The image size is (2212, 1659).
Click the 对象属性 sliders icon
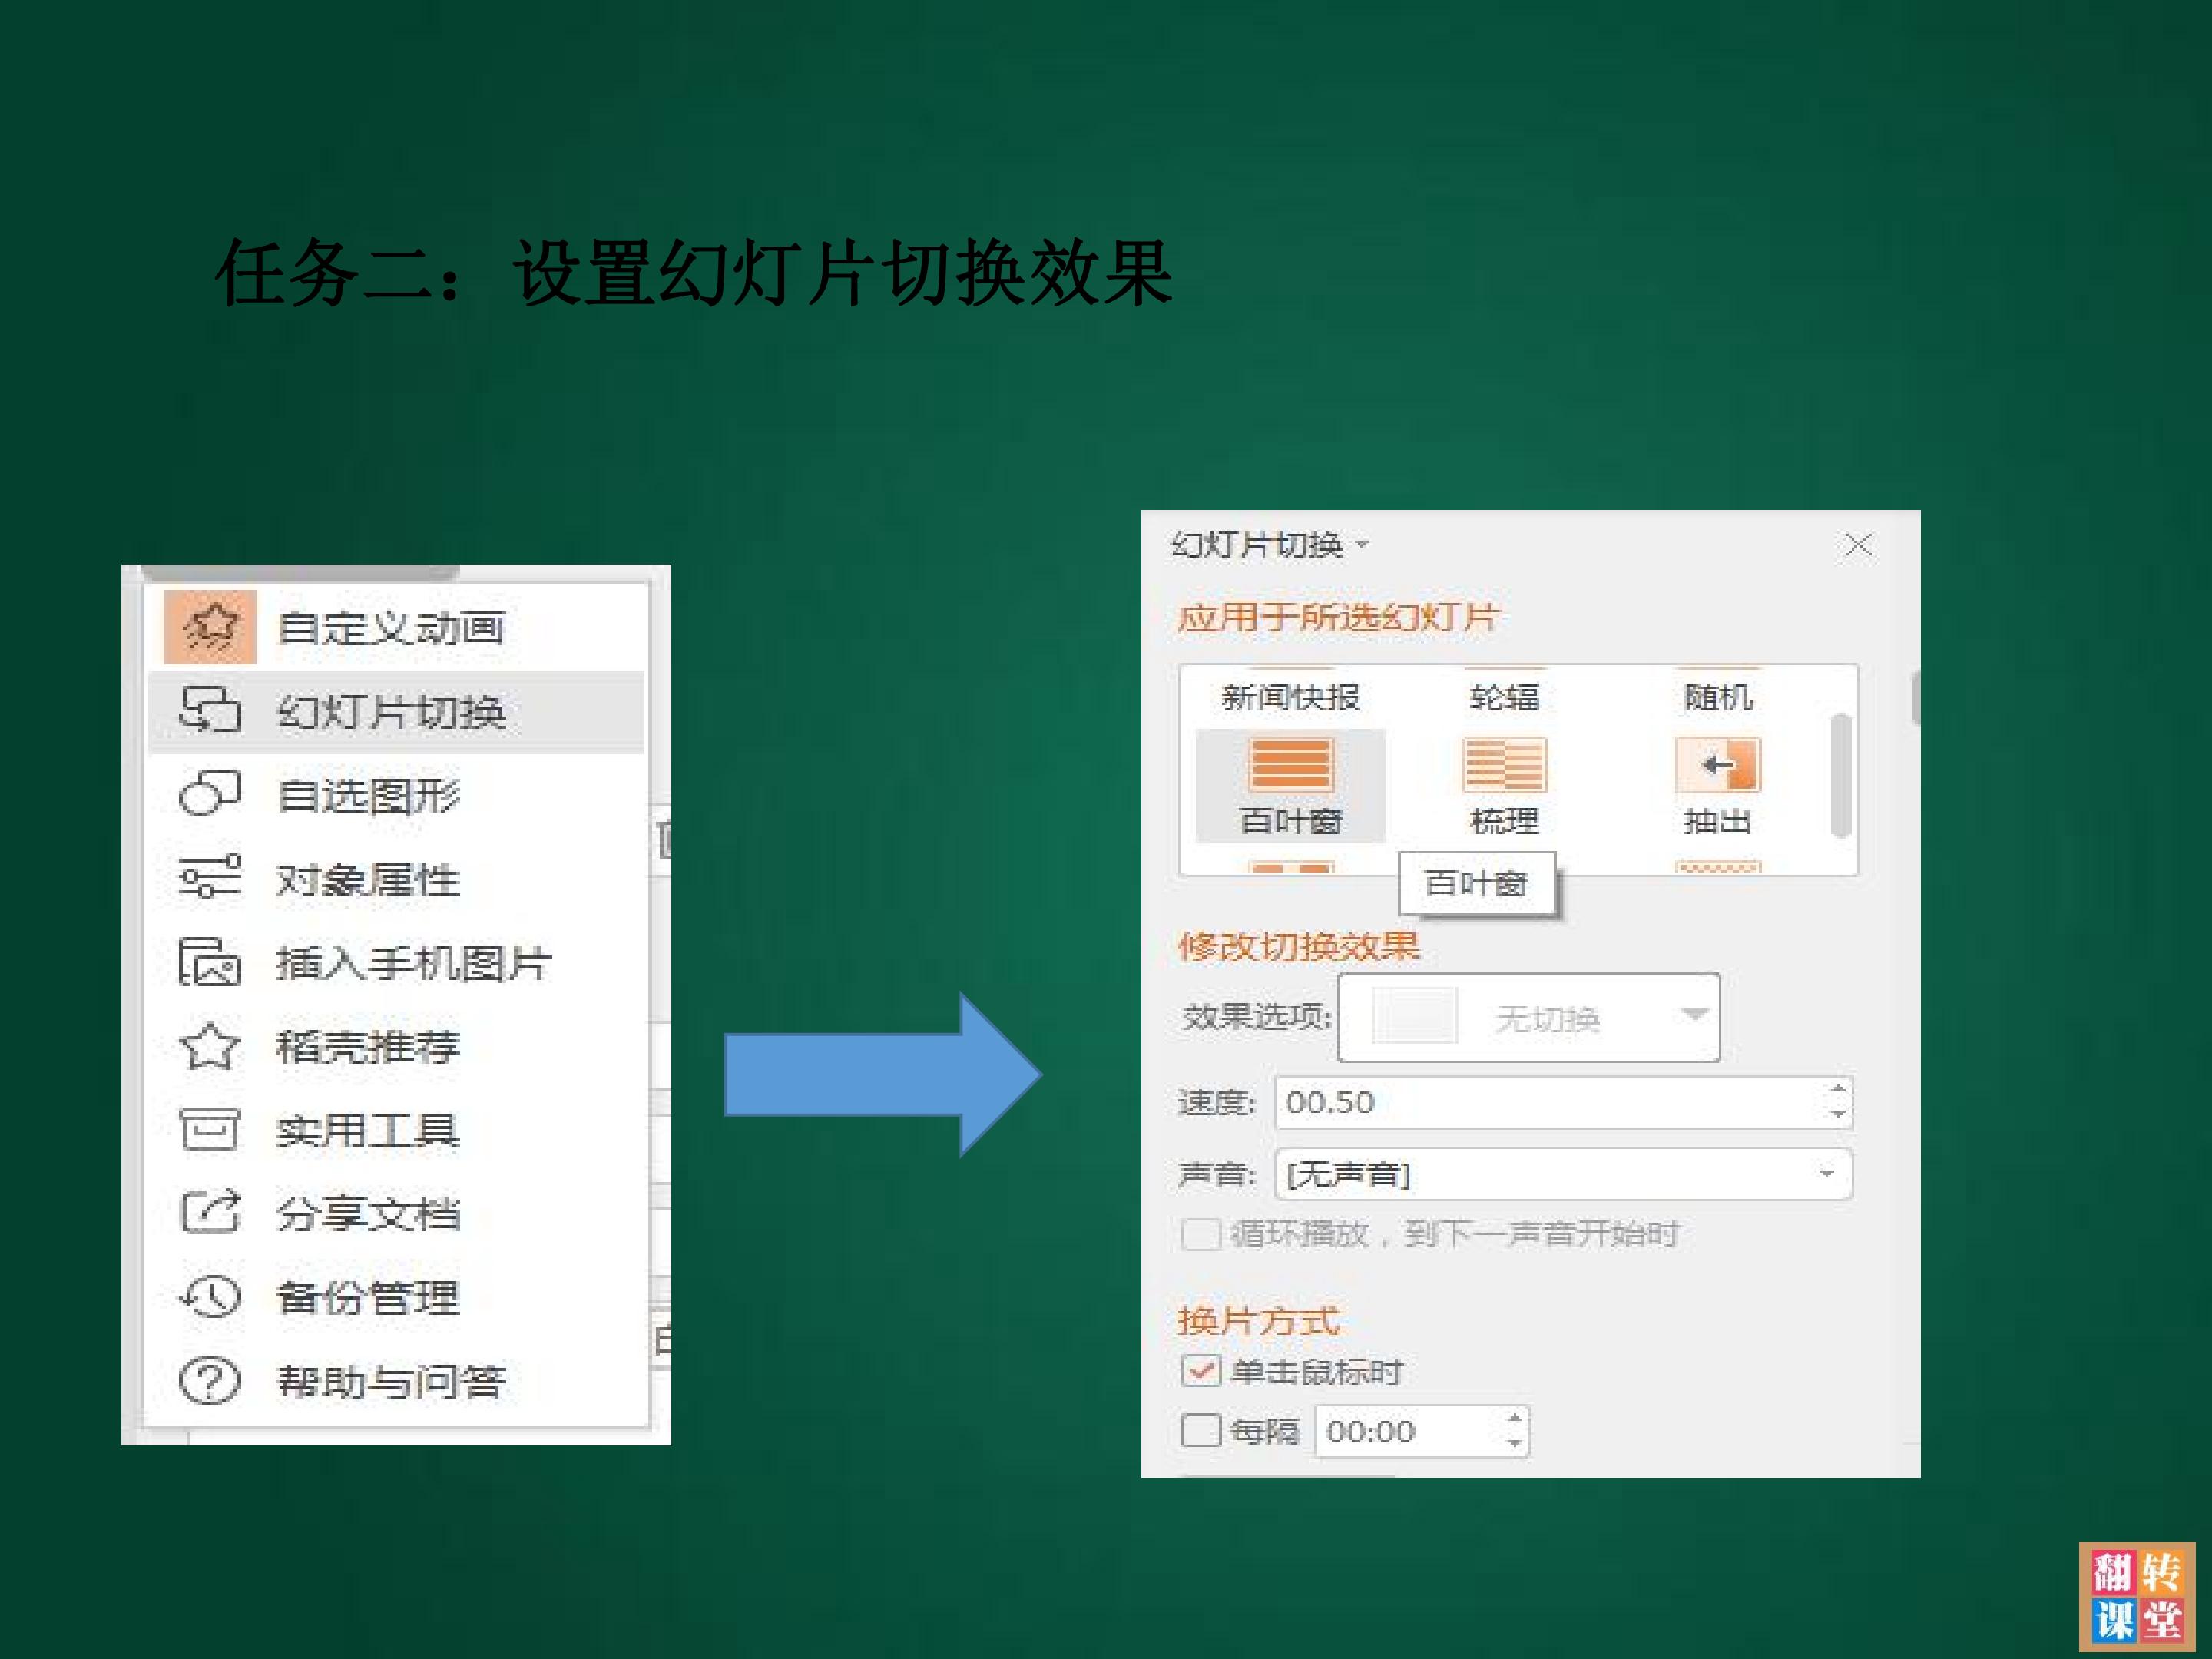(x=210, y=877)
